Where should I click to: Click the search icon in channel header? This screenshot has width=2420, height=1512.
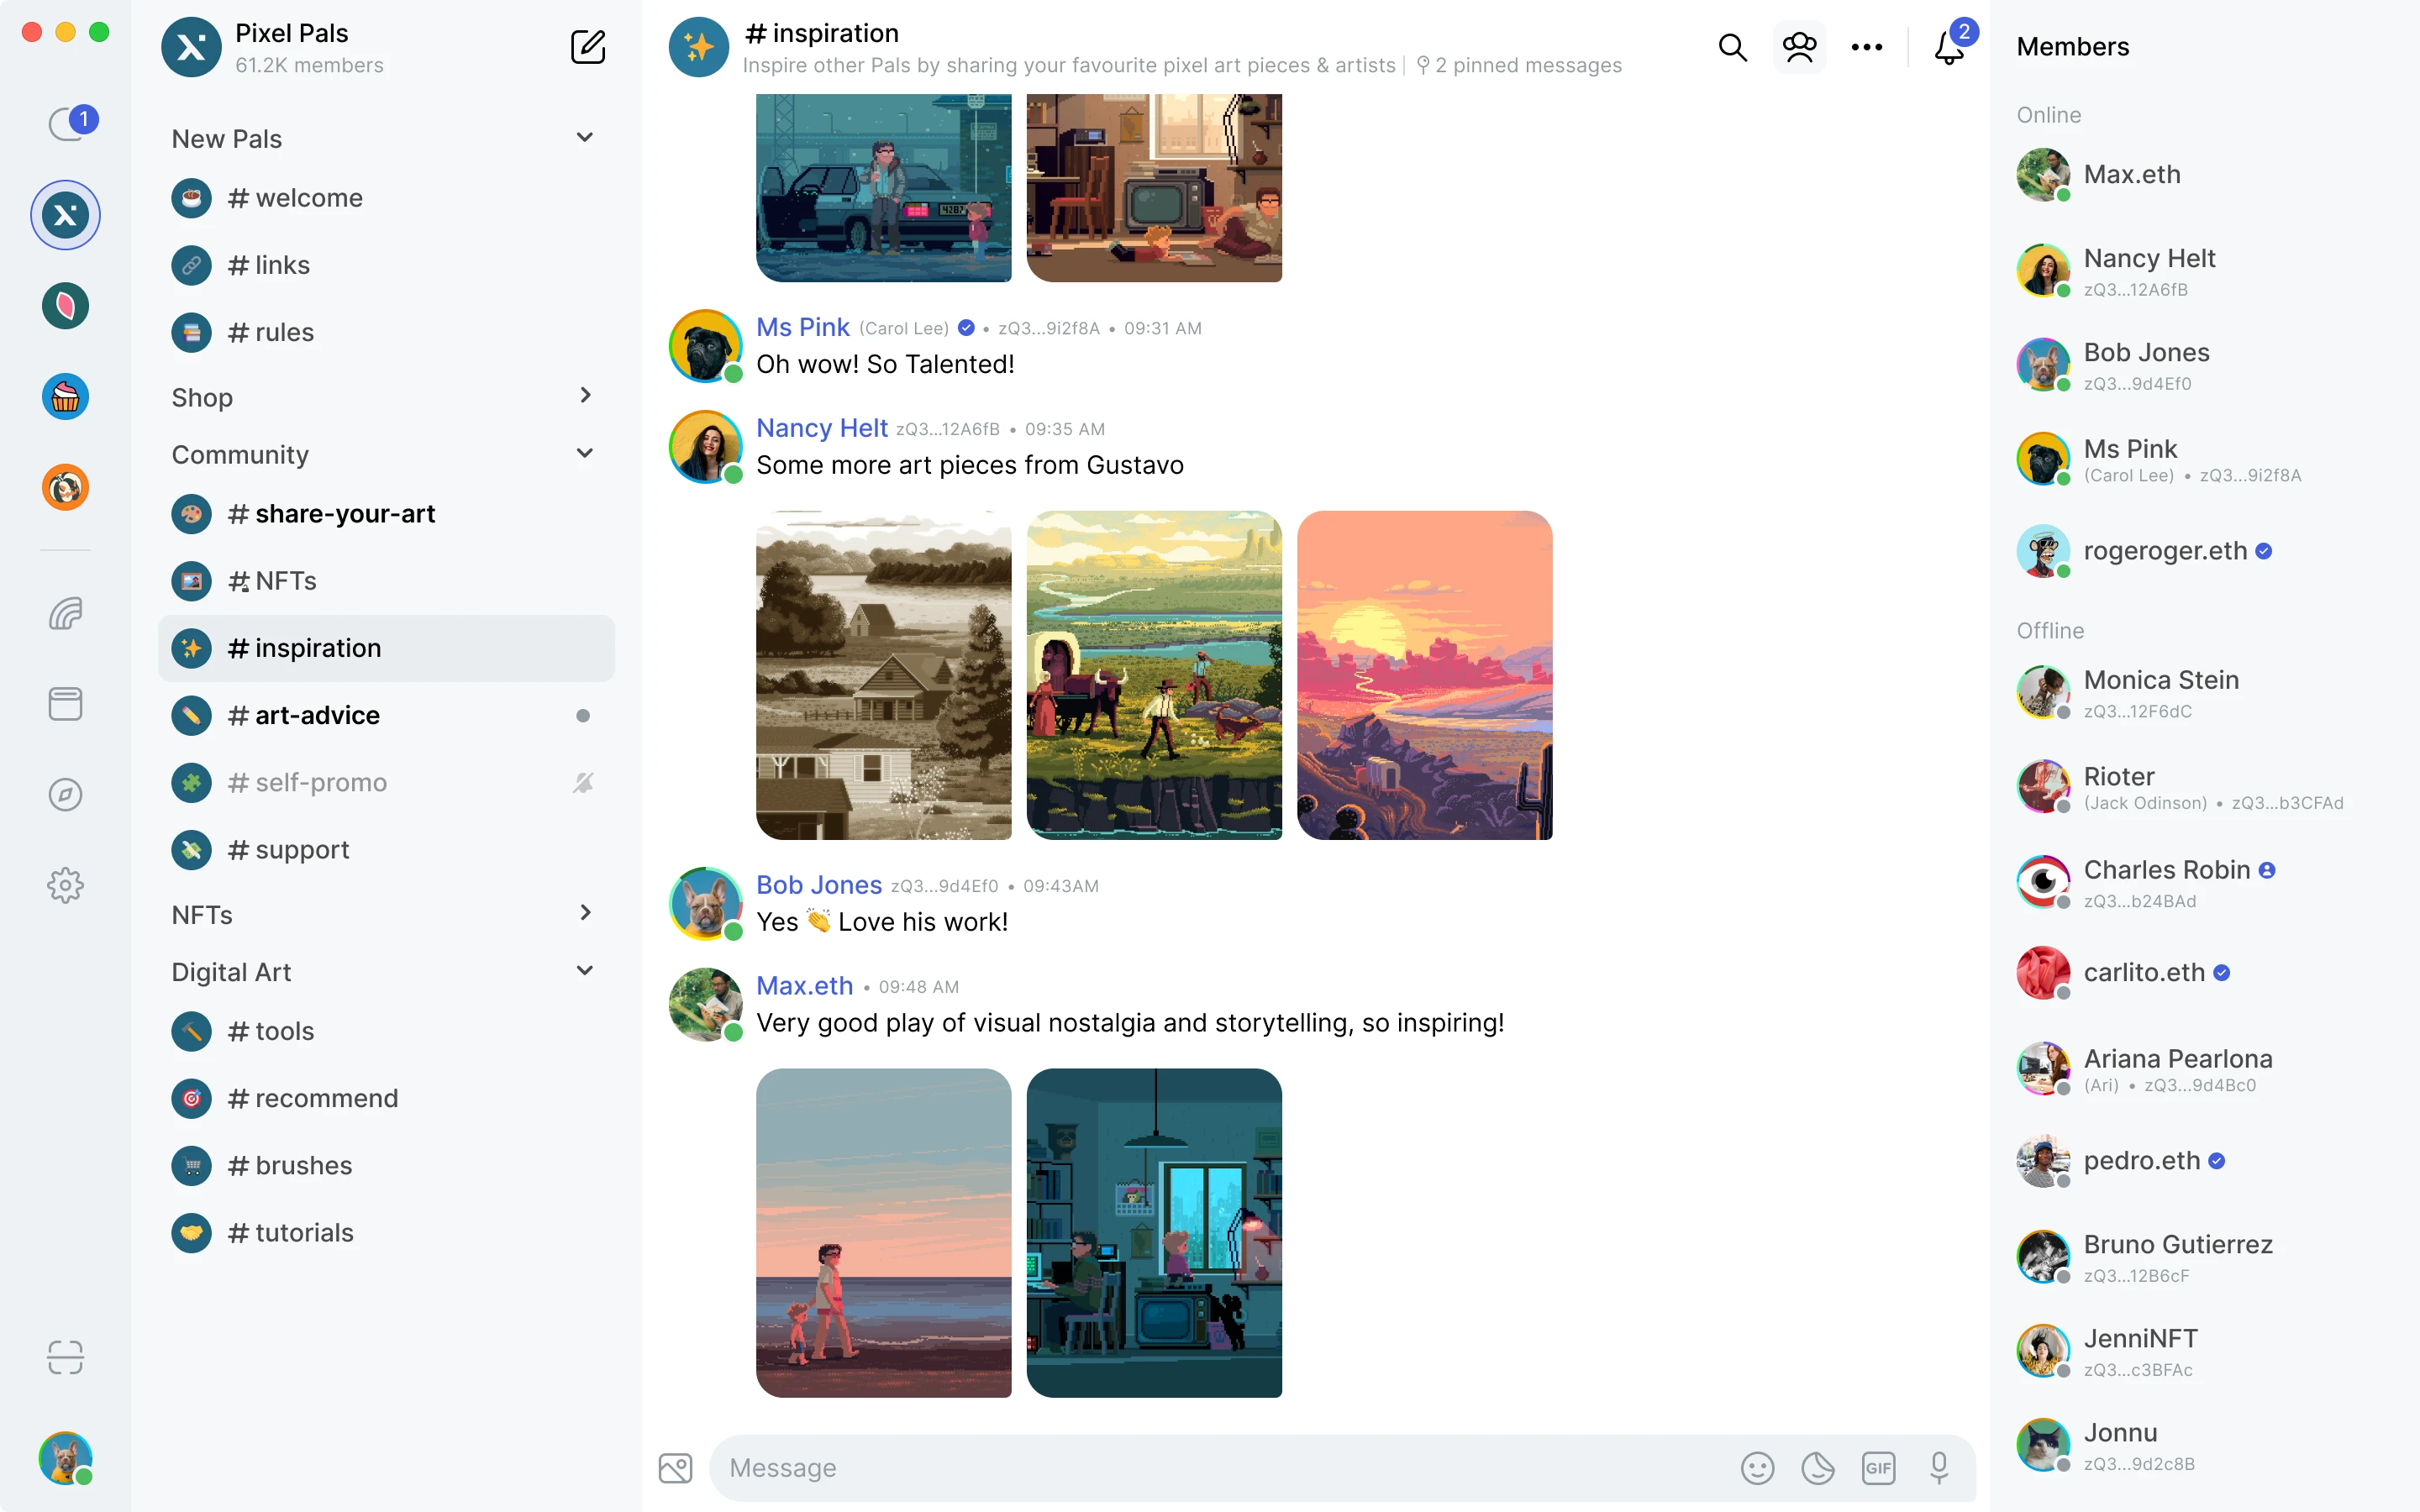[1732, 47]
